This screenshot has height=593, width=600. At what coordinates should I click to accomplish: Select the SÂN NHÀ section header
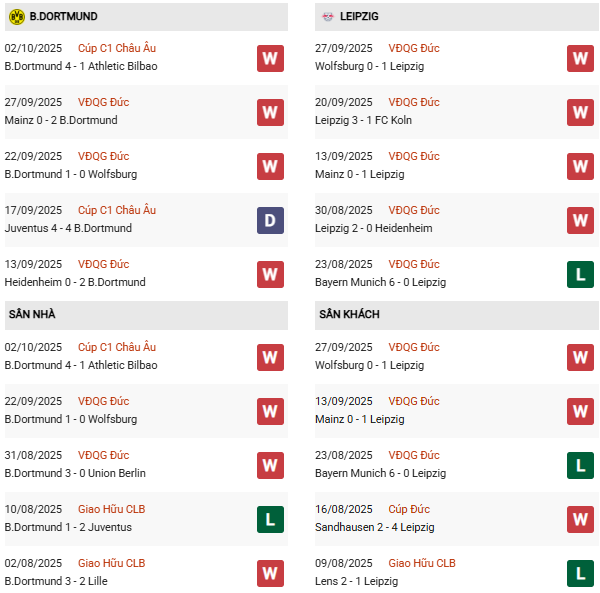point(32,314)
